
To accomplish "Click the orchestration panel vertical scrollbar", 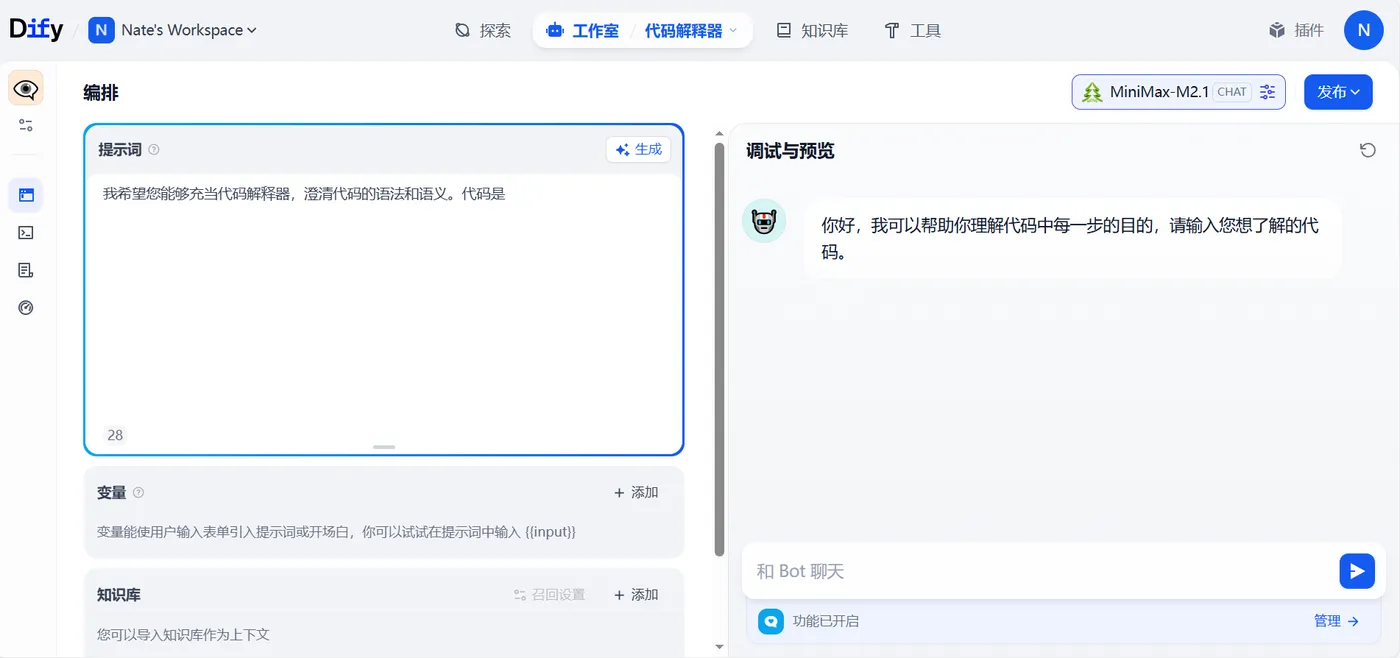I will (x=719, y=349).
